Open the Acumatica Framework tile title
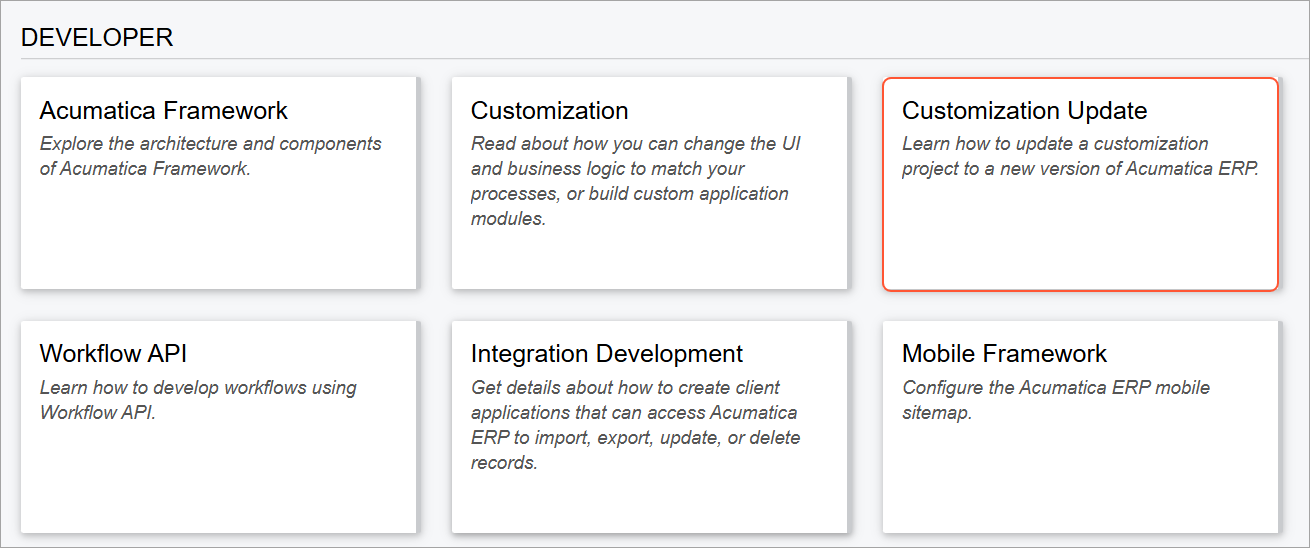 164,111
